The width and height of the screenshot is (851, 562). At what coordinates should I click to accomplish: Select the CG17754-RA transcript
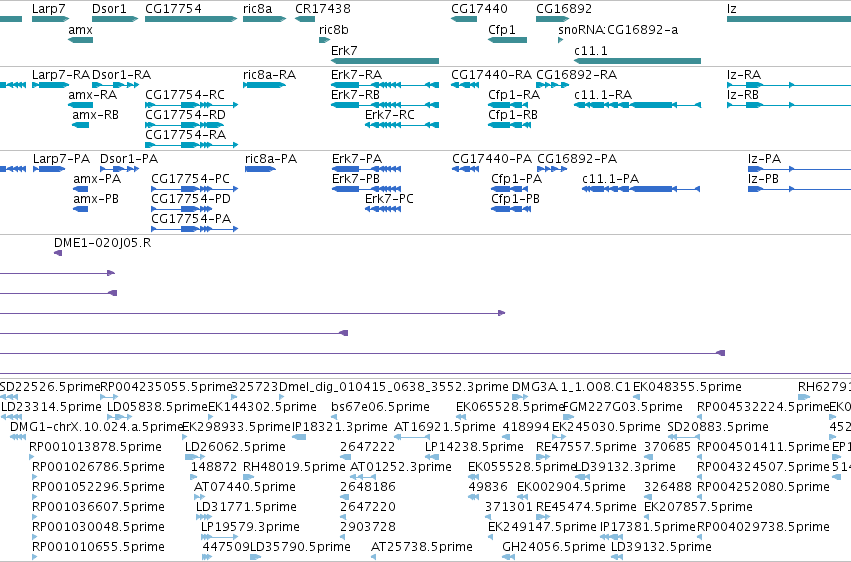coord(192,145)
